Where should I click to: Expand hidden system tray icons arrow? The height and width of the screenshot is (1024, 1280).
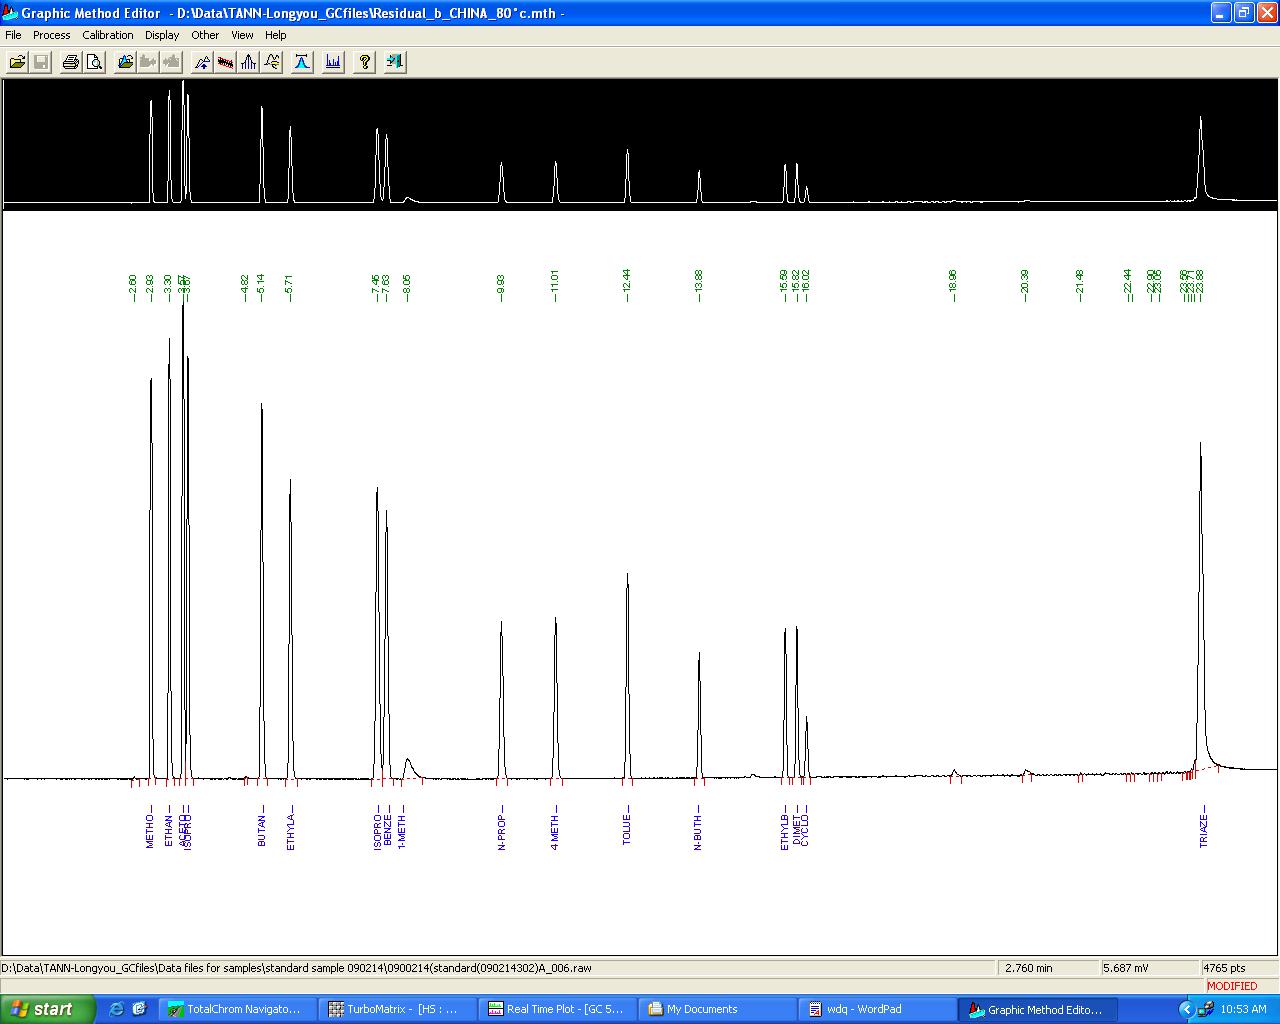[1186, 1009]
